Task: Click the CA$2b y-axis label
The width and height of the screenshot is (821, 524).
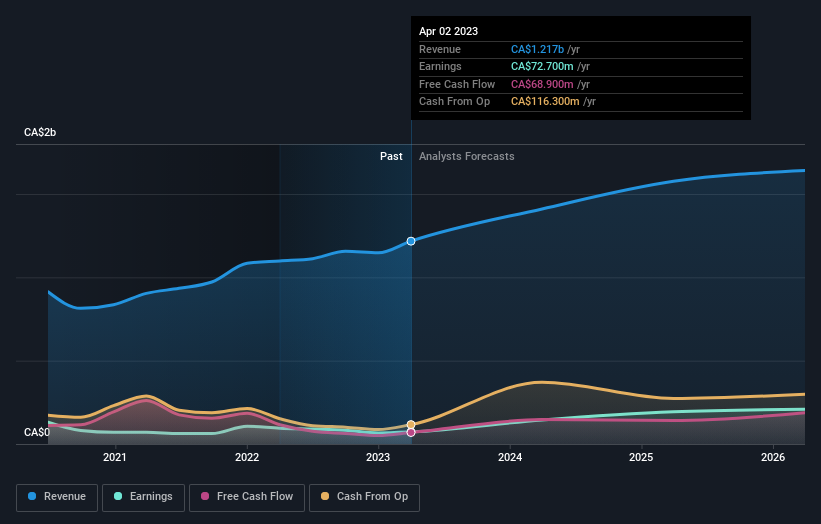Action: pos(40,132)
